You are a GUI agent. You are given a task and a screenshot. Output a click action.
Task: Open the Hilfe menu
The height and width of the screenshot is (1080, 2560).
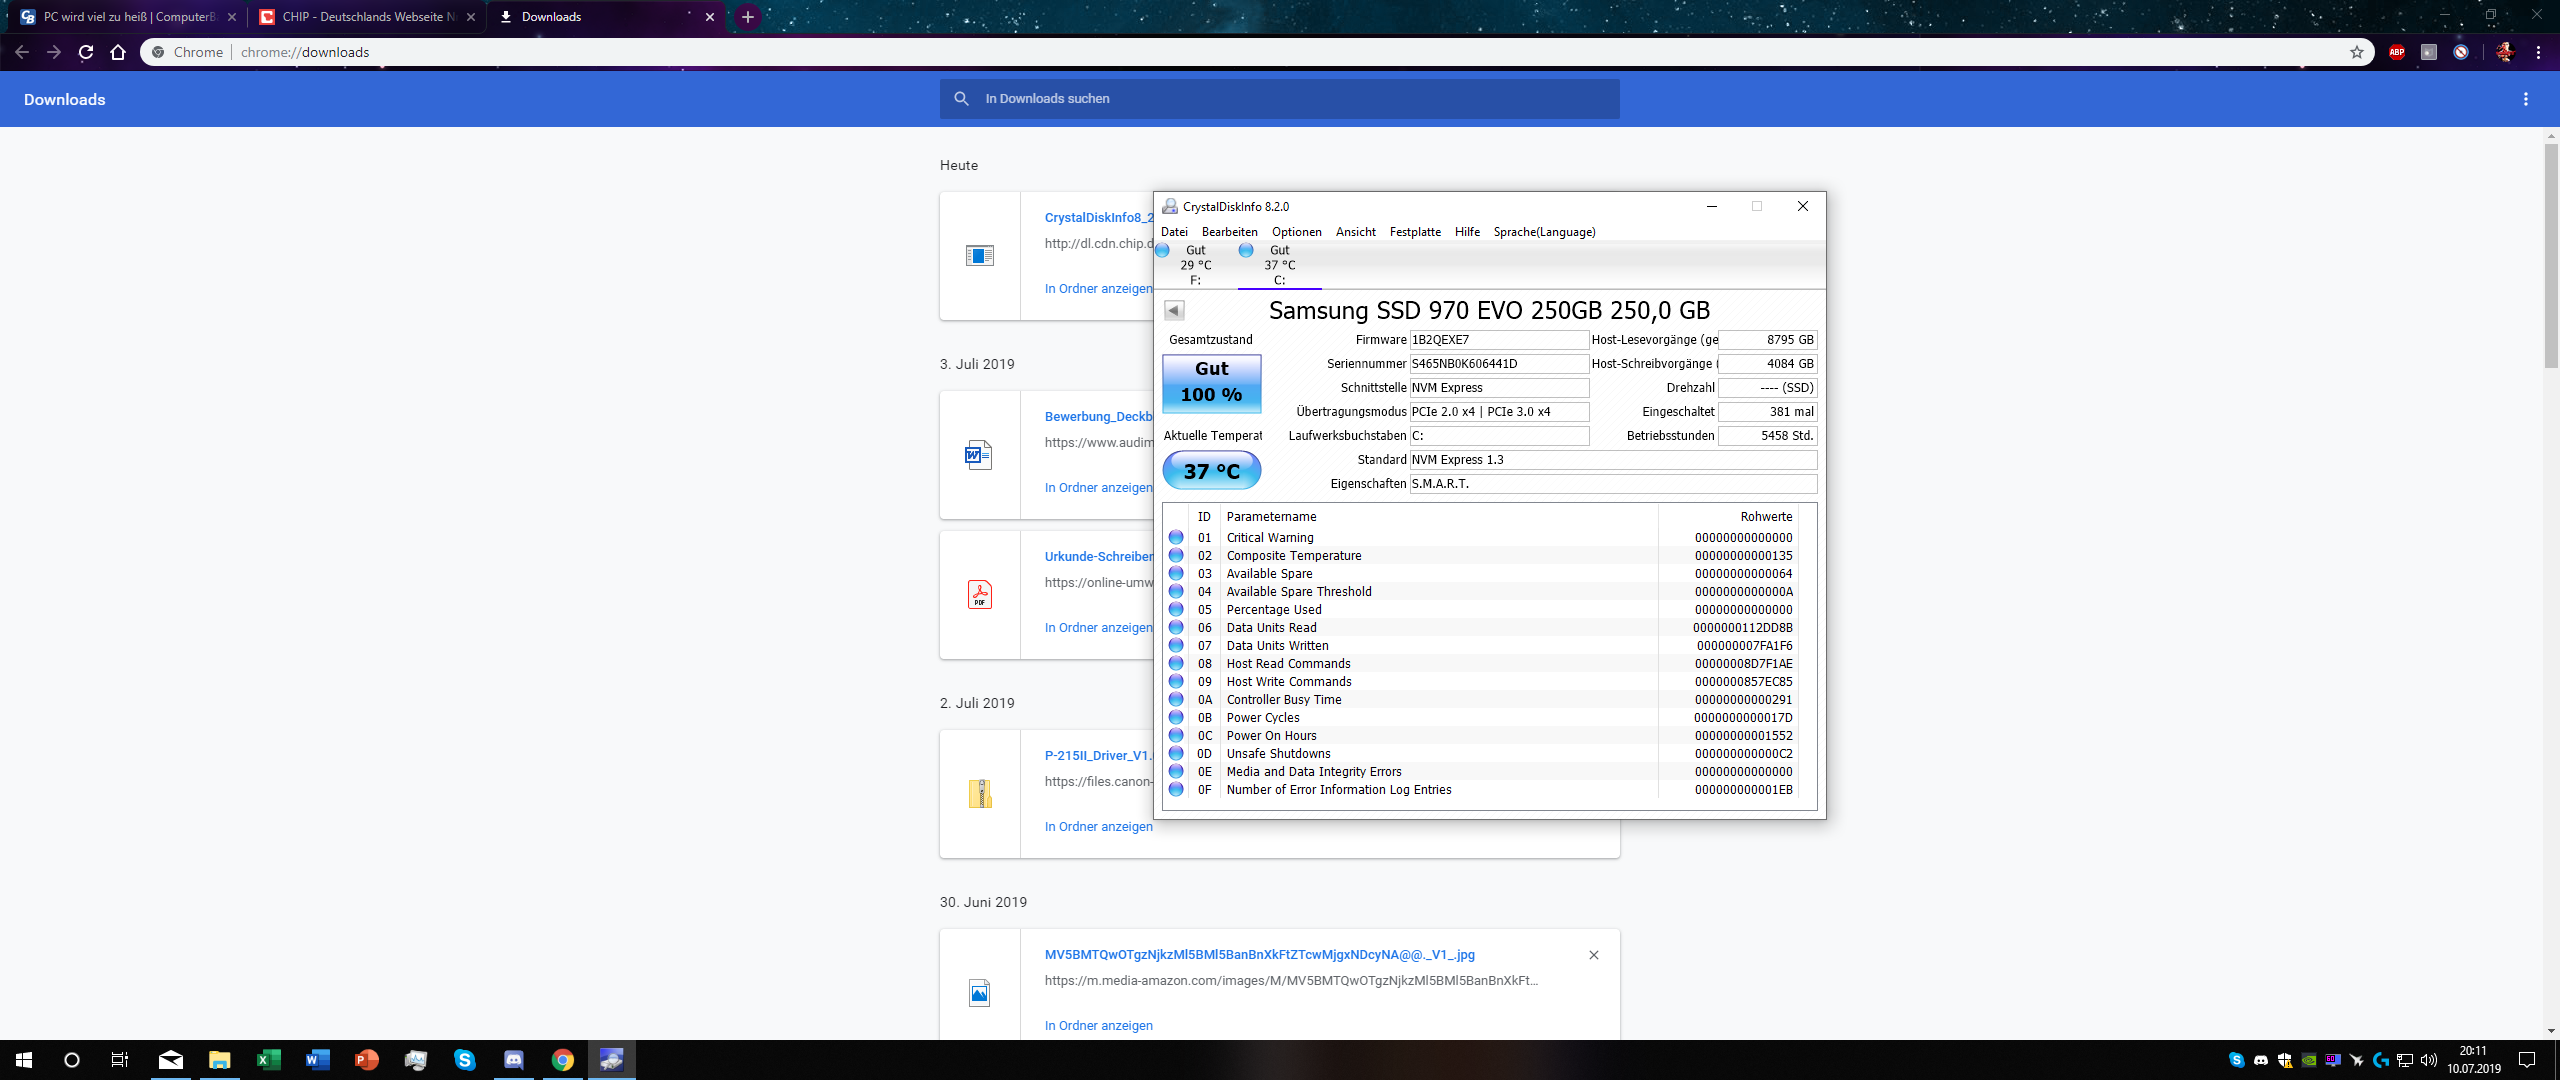(x=1467, y=232)
